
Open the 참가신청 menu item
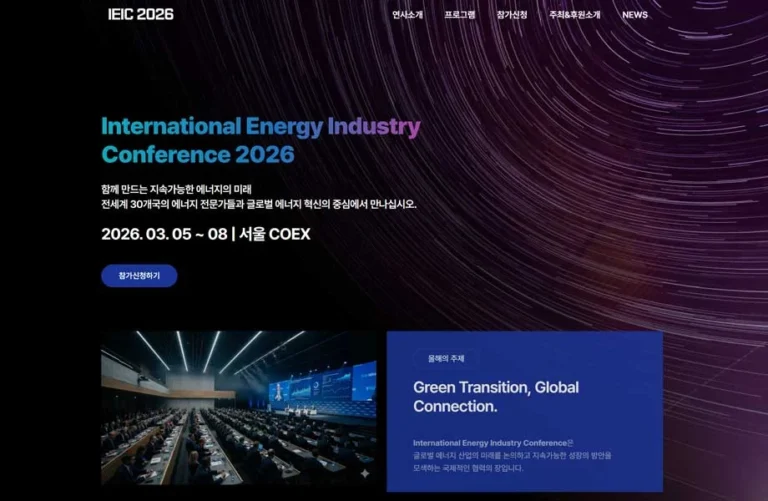tap(512, 15)
